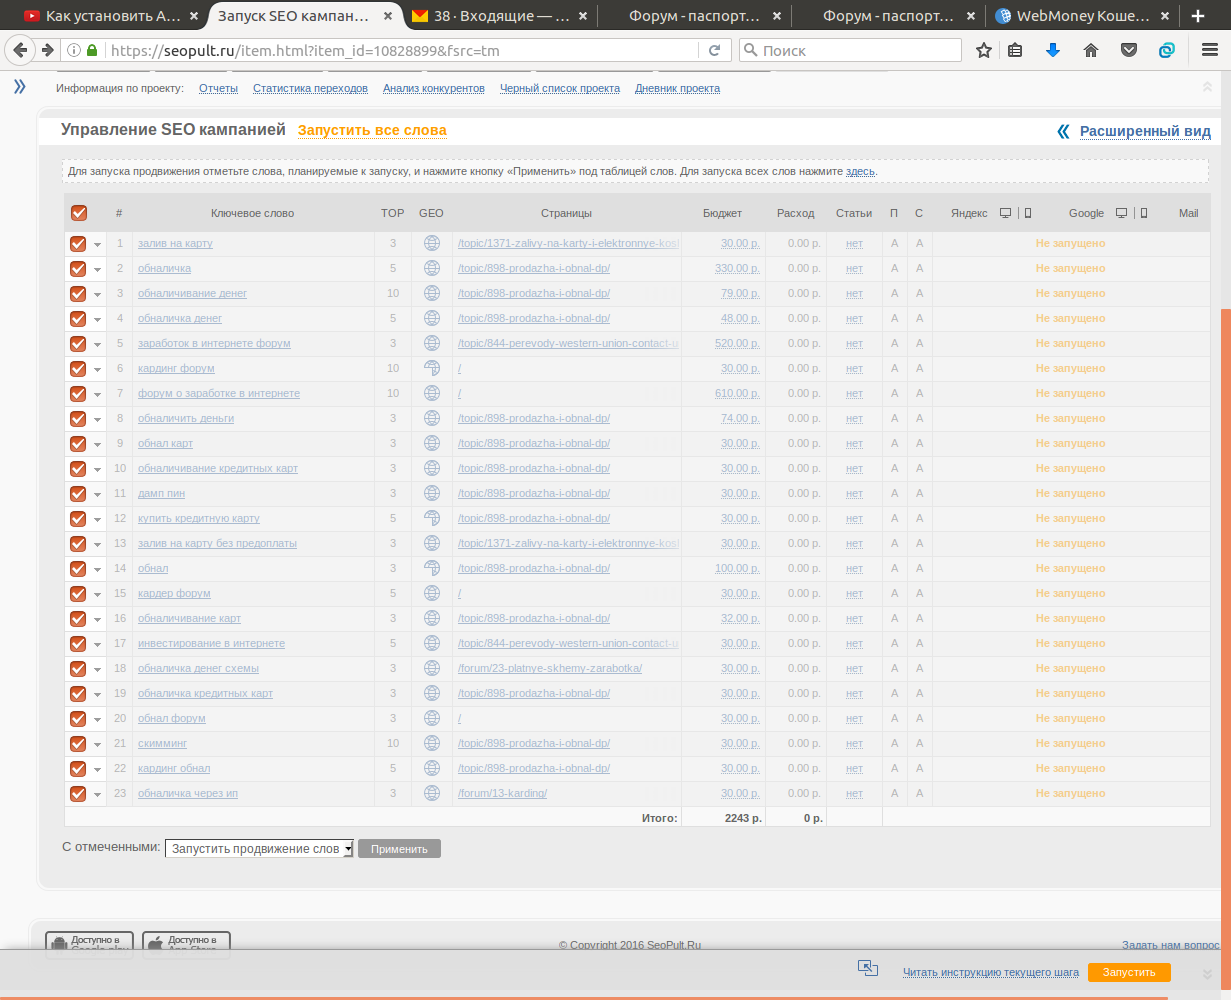This screenshot has height=1000, width=1231.
Task: Uncheck checkbox for обнал форум row
Action: point(78,718)
